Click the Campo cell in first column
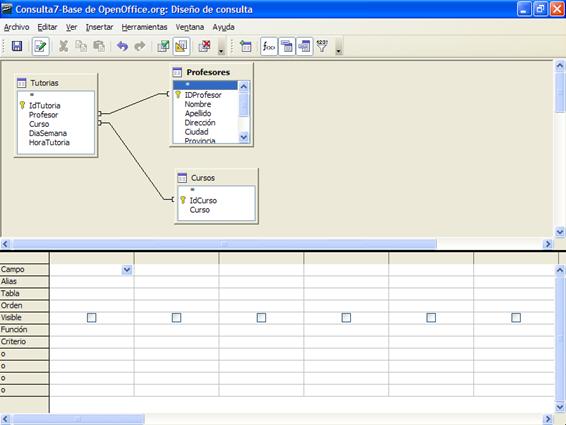566x425 pixels. (92, 270)
